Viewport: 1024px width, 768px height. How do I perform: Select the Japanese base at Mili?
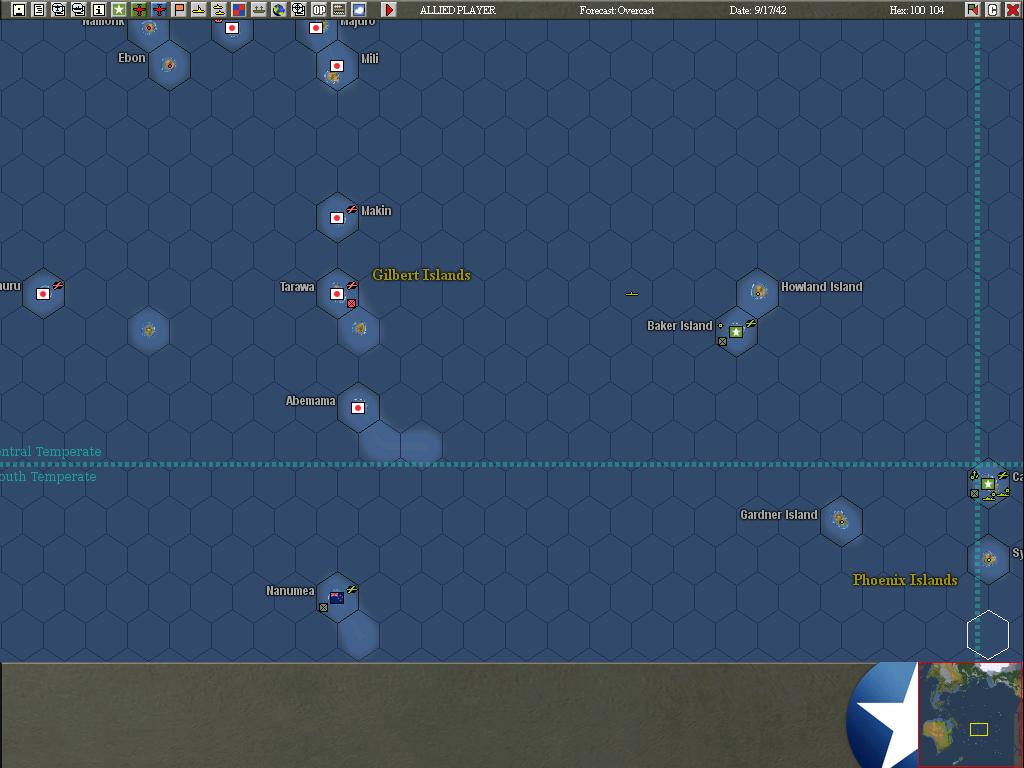[337, 66]
